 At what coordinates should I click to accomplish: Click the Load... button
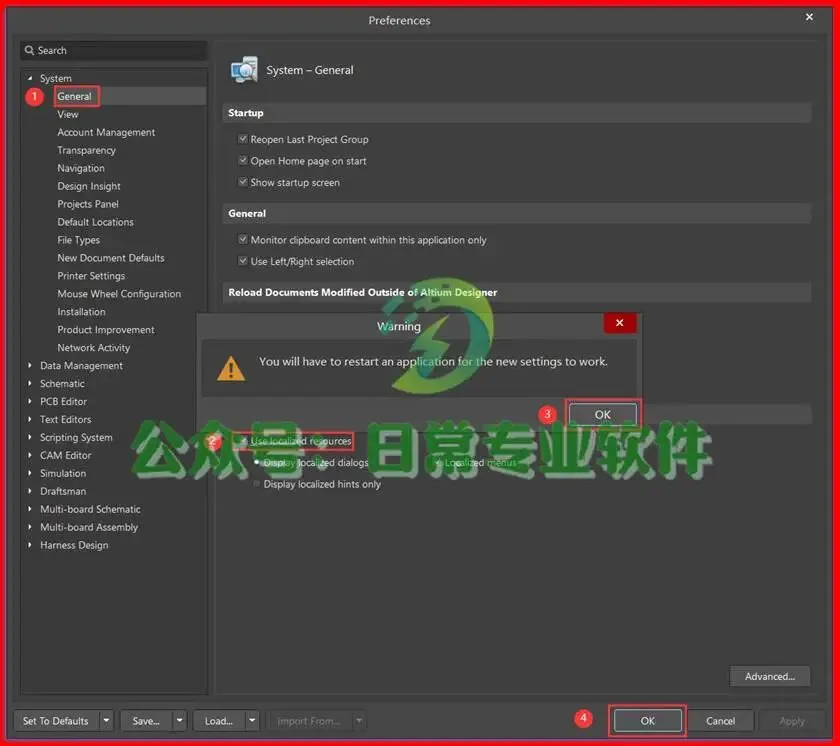click(x=219, y=721)
